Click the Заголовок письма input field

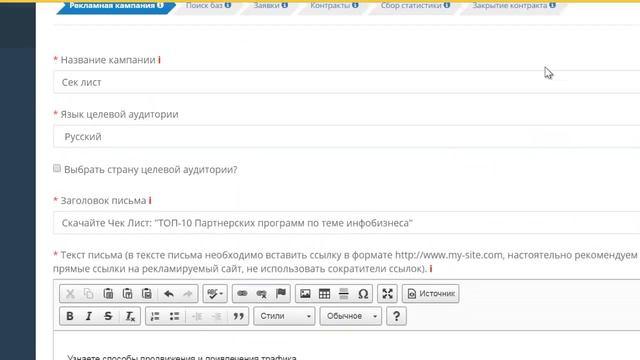[347, 223]
